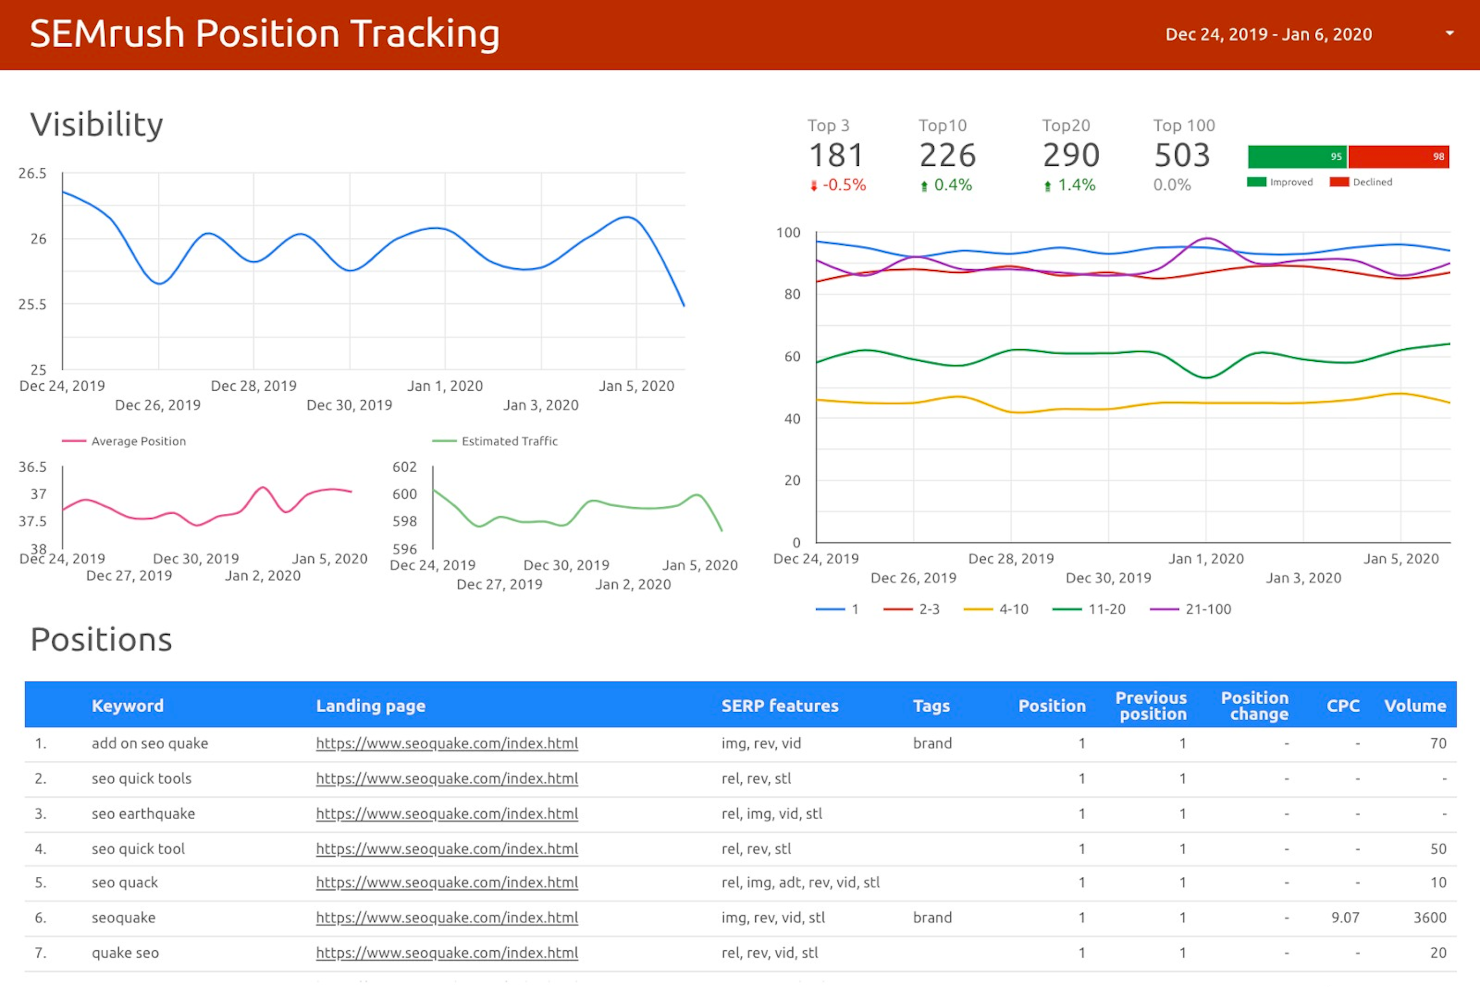Sort table by Tags column header
The width and height of the screenshot is (1480, 987).
931,706
